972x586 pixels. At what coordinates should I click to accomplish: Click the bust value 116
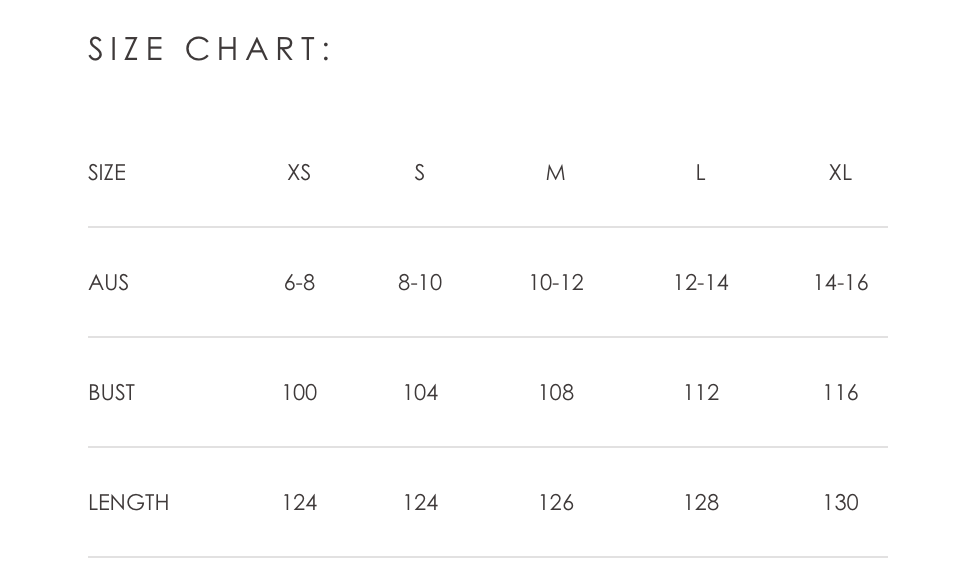point(841,393)
